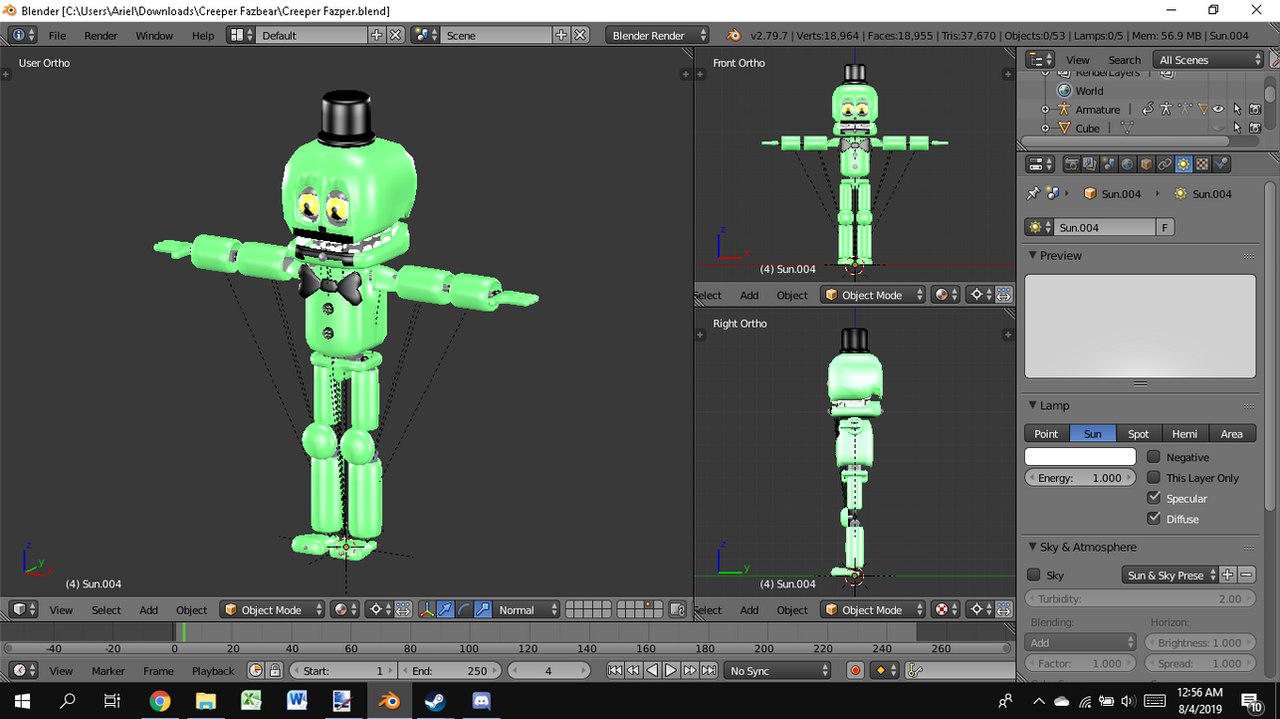The height and width of the screenshot is (719, 1280).
Task: Uncheck the Diffuse lamp checkbox
Action: (x=1154, y=519)
